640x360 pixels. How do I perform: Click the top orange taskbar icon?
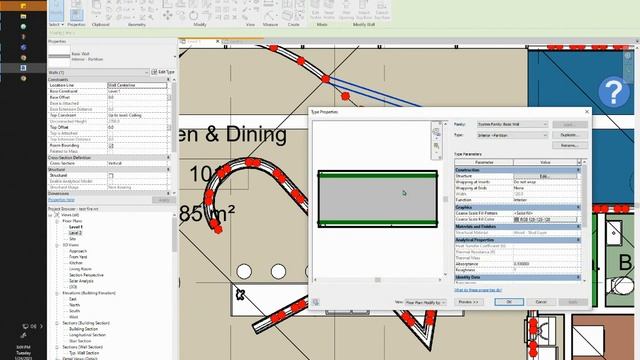(23, 6)
